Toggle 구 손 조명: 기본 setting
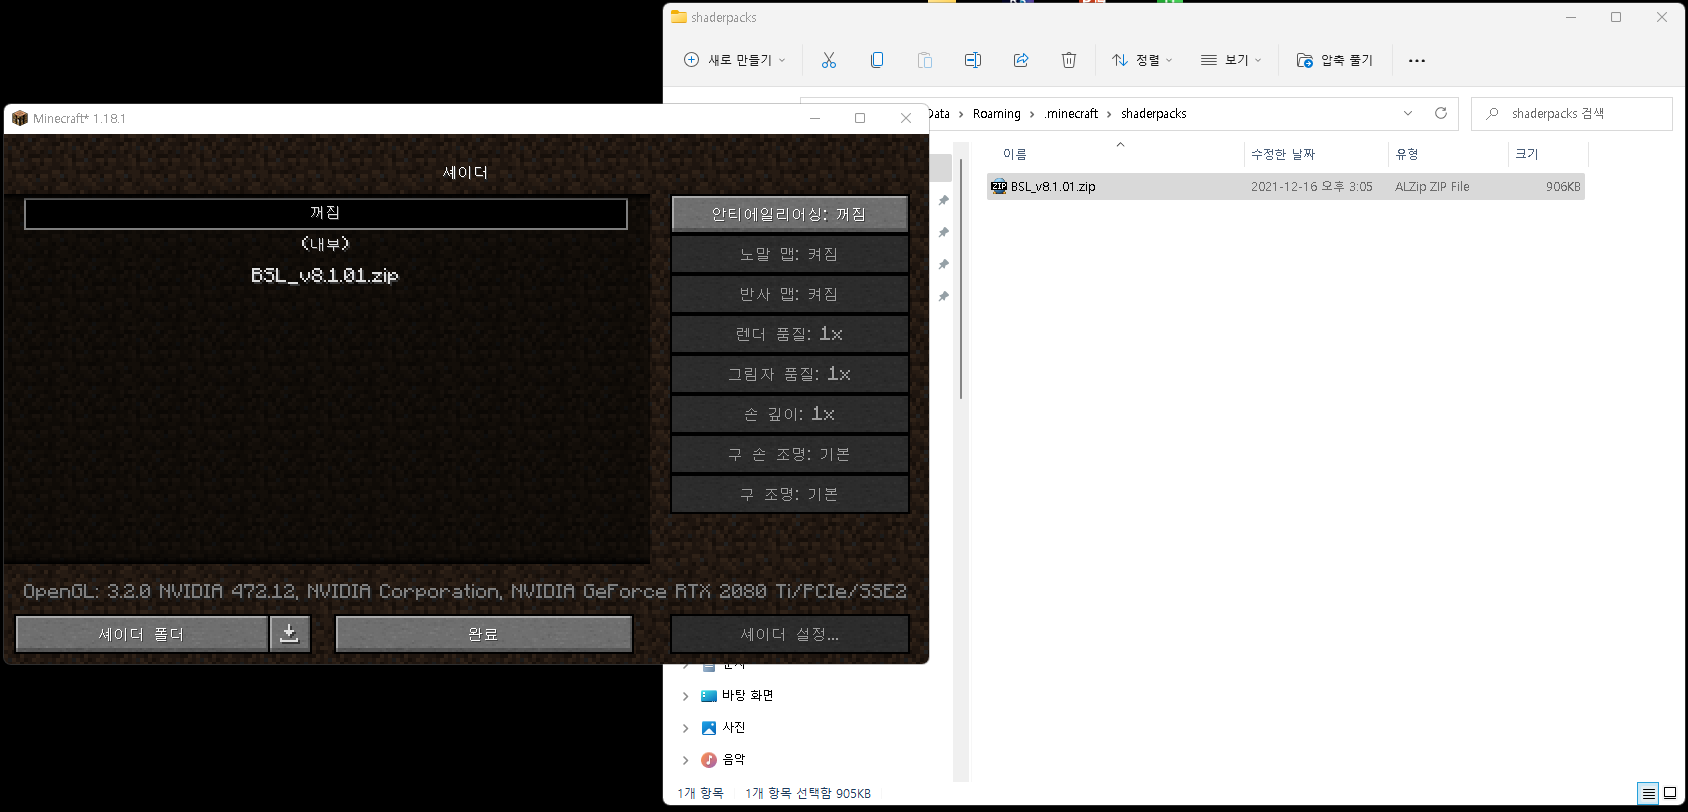This screenshot has width=1688, height=812. (790, 454)
